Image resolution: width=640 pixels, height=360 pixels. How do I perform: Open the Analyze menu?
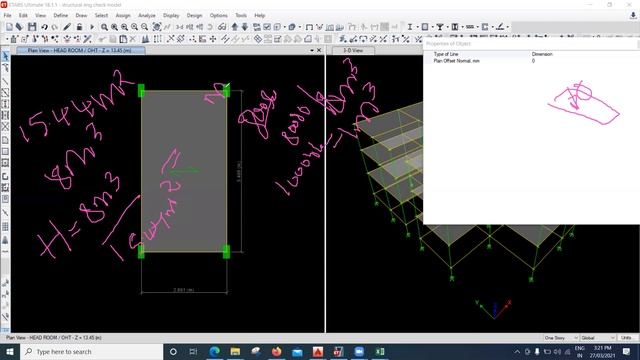pos(147,16)
